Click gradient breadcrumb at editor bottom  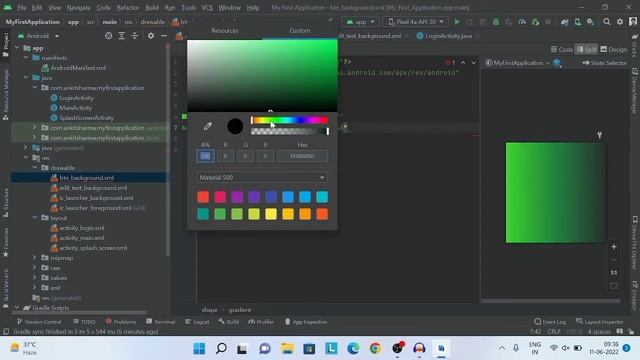(240, 310)
